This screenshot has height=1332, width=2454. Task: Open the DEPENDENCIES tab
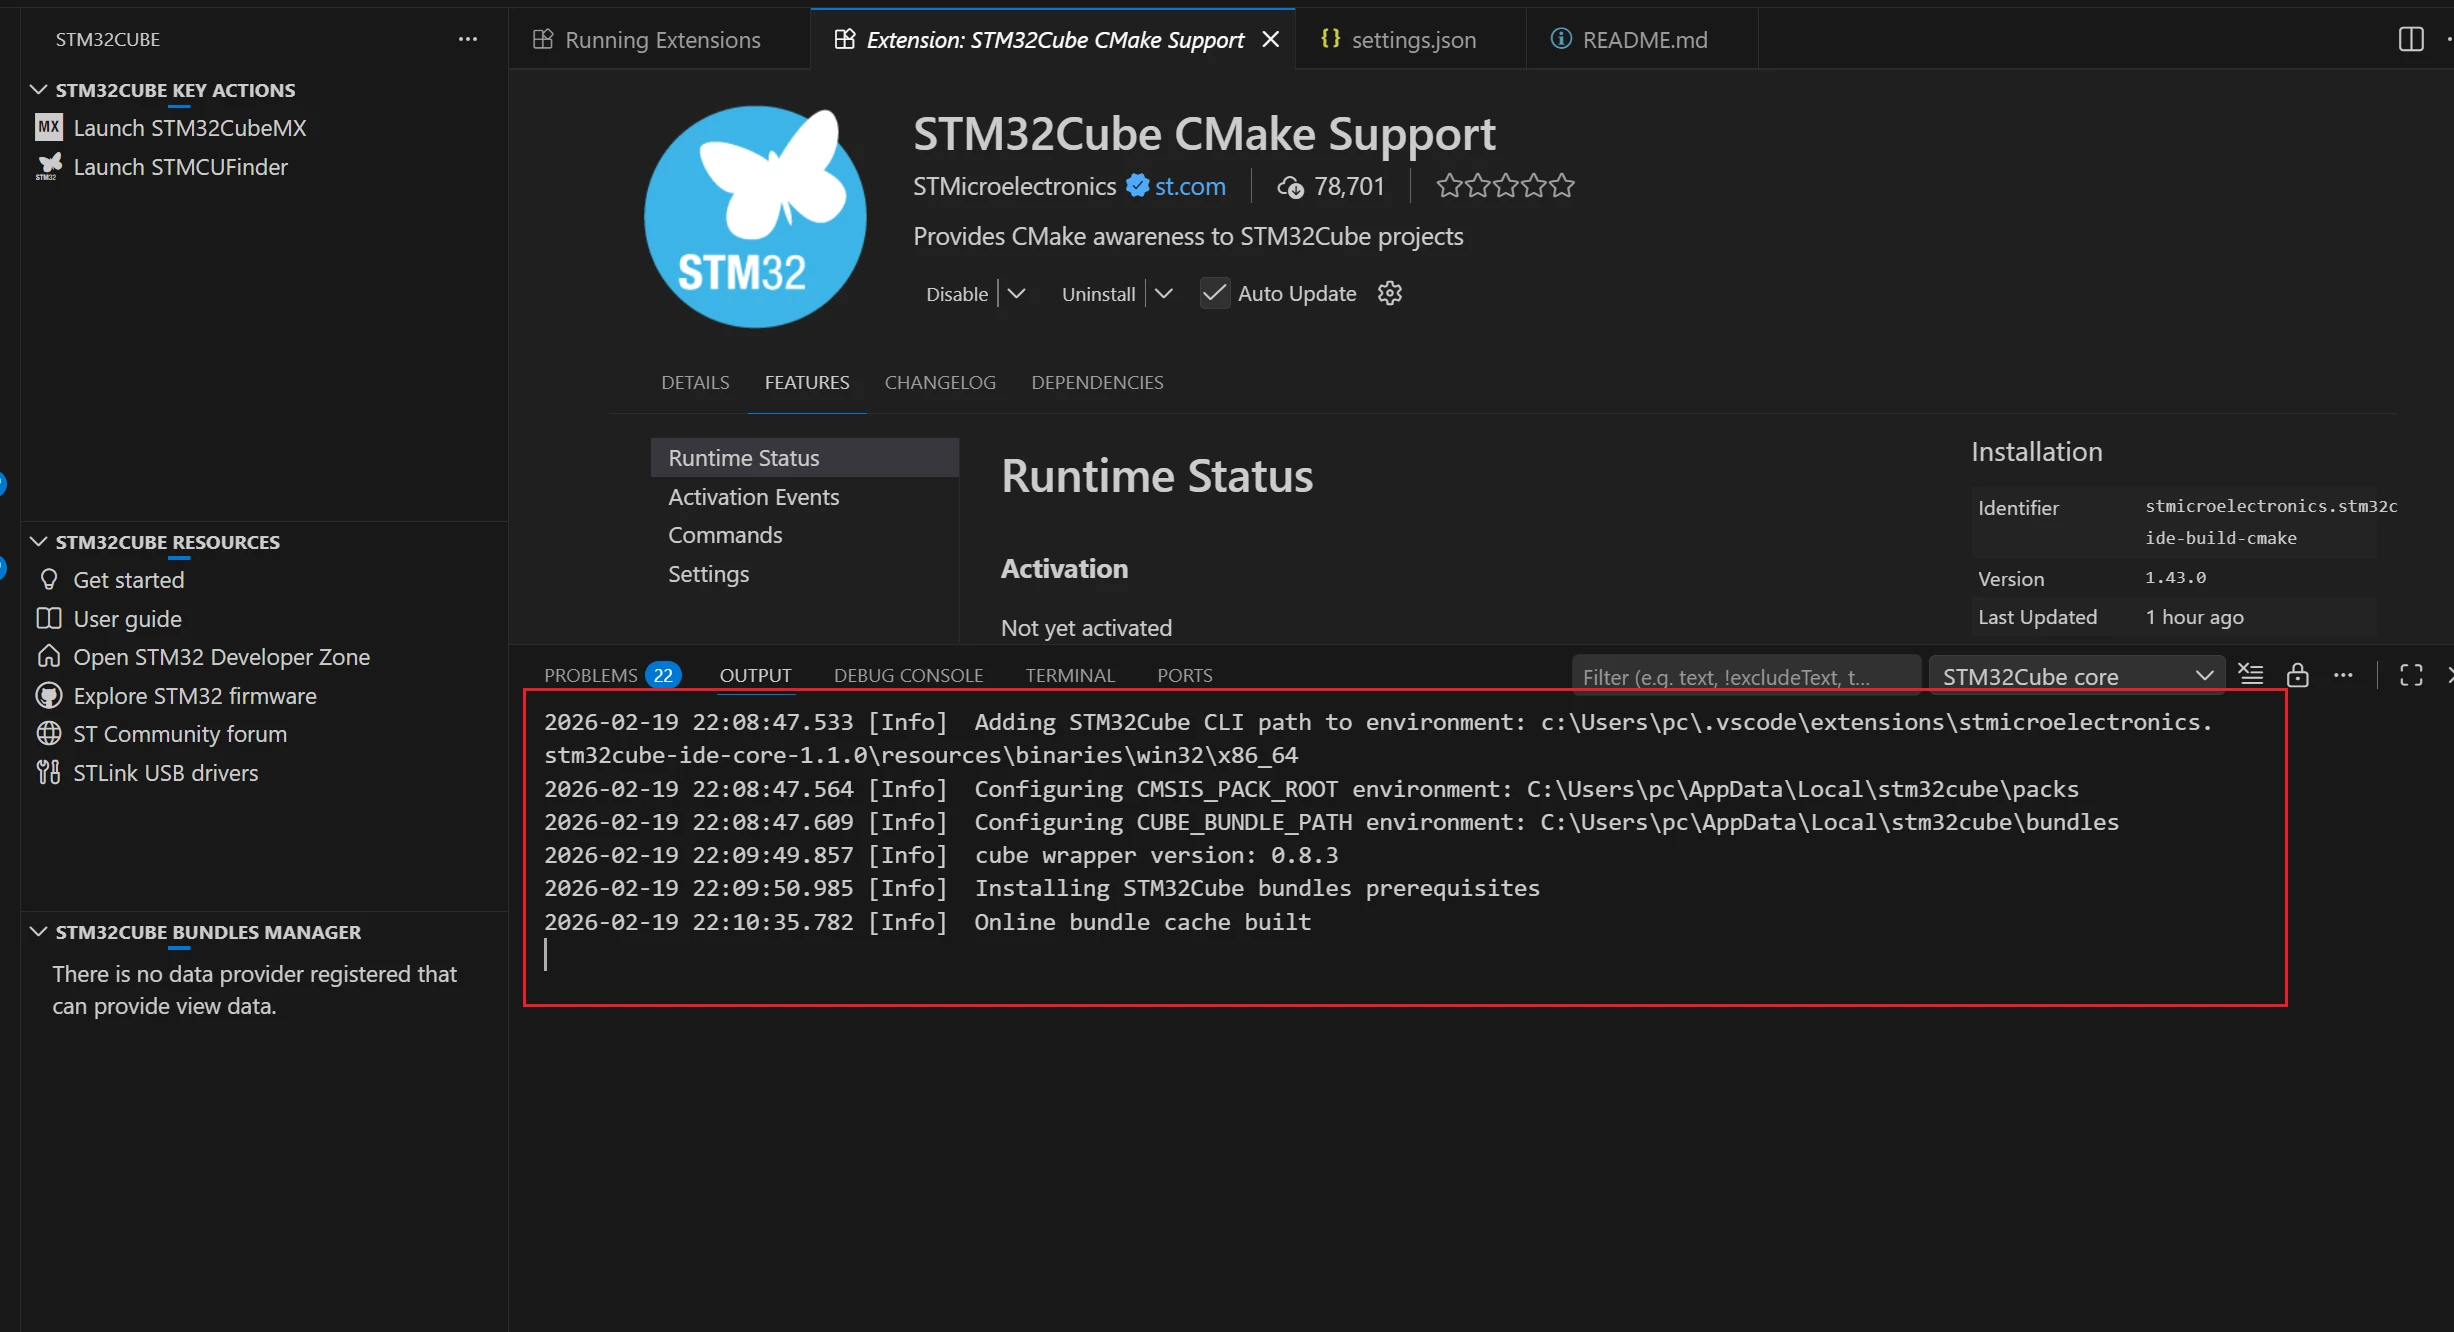click(1097, 382)
